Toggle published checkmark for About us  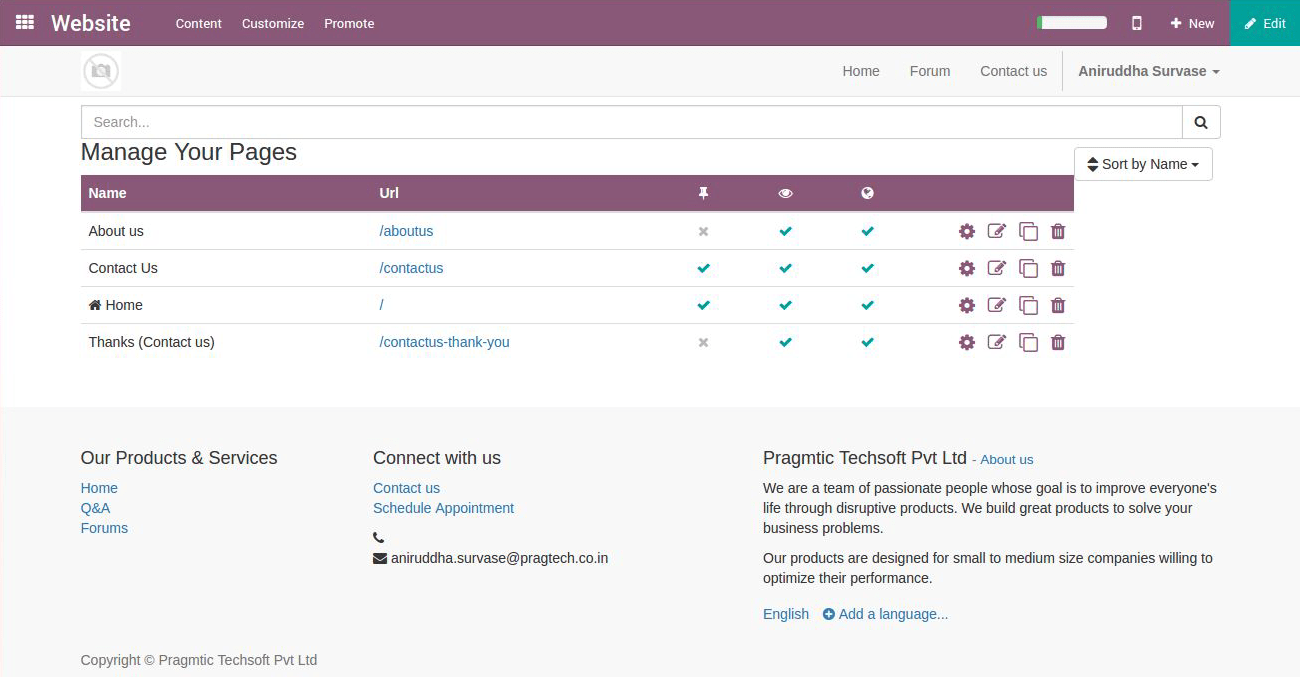(x=867, y=231)
